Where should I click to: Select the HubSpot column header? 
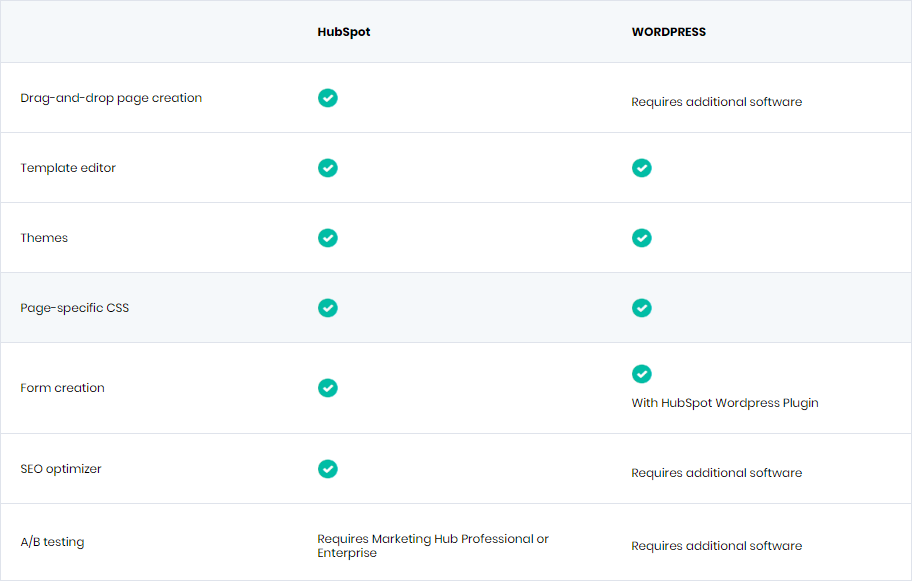click(343, 32)
